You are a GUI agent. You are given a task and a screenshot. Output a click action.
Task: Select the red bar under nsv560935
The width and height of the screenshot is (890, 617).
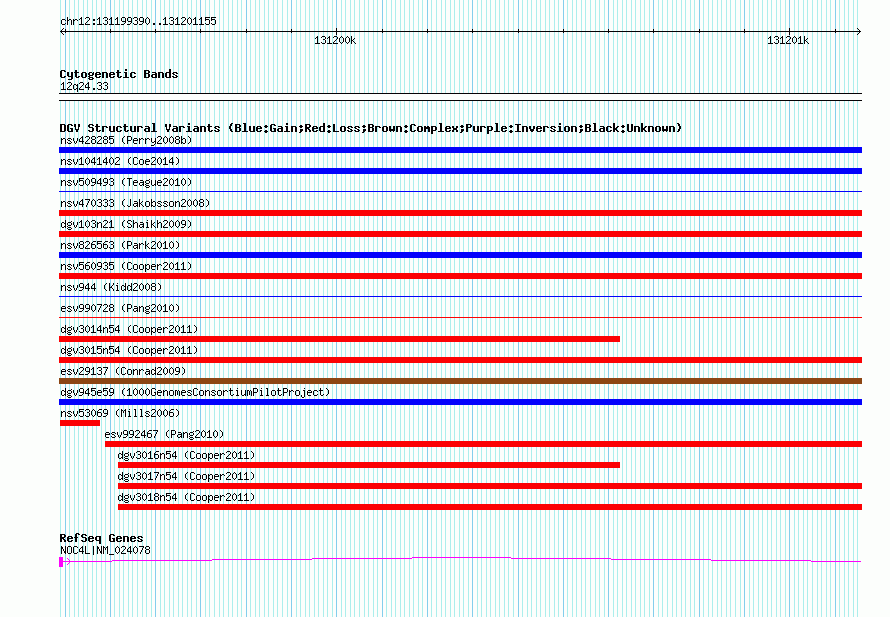(x=460, y=276)
